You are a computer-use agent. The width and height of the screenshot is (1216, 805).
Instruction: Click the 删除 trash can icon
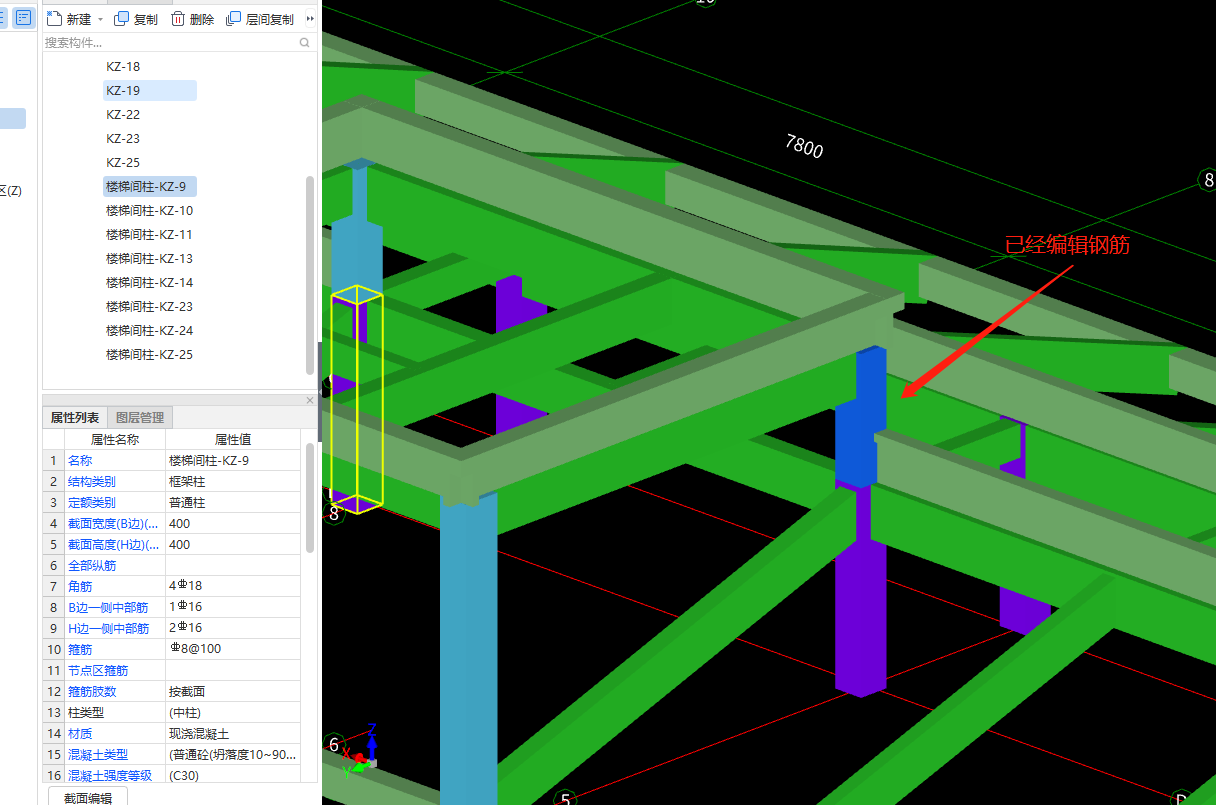coord(178,19)
